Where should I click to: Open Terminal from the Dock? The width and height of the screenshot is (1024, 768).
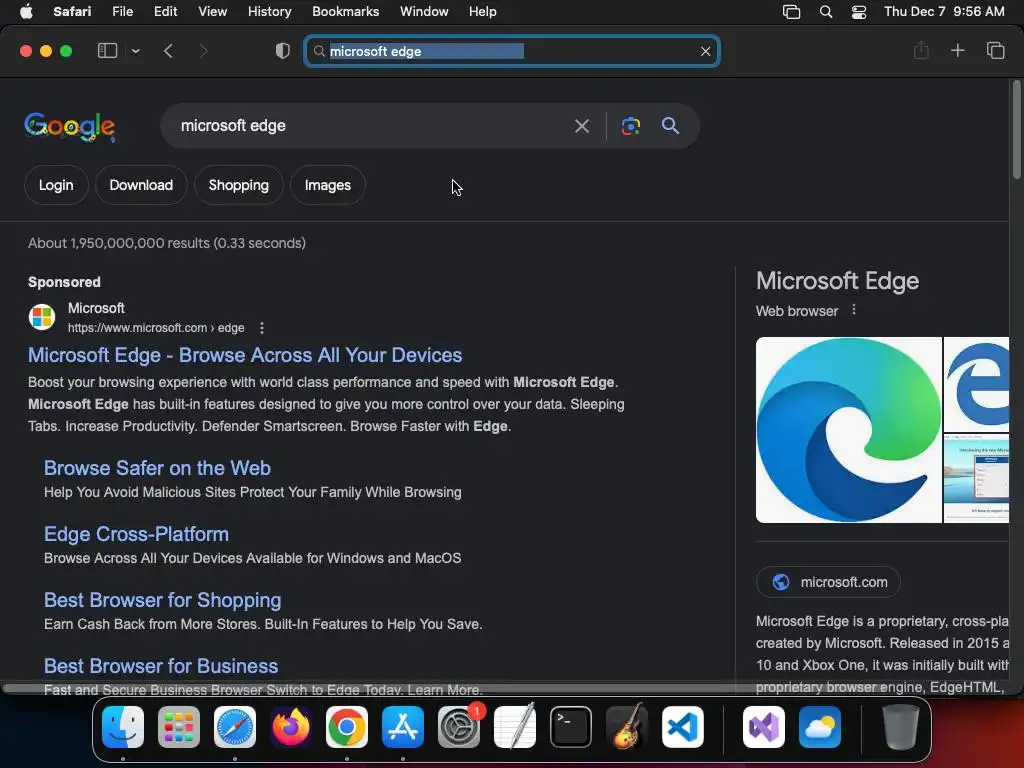[571, 727]
